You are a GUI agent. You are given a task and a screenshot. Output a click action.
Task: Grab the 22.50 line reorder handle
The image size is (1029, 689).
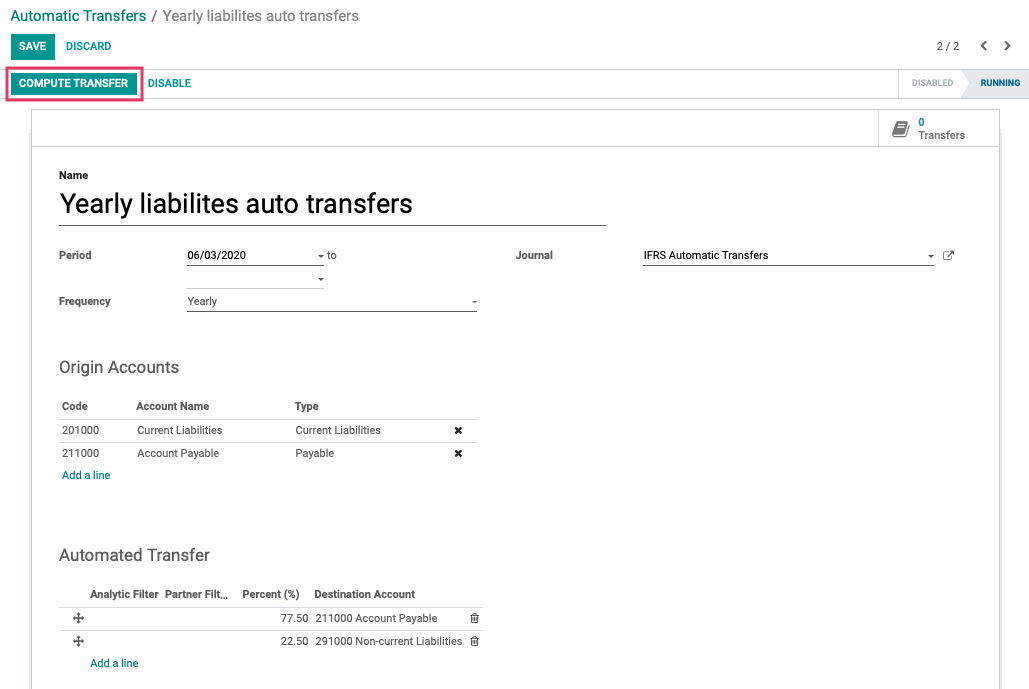78,641
